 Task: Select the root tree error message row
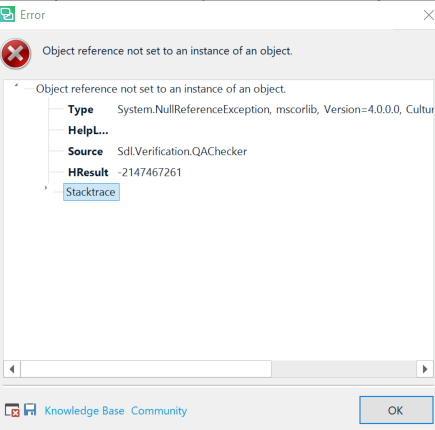point(161,89)
